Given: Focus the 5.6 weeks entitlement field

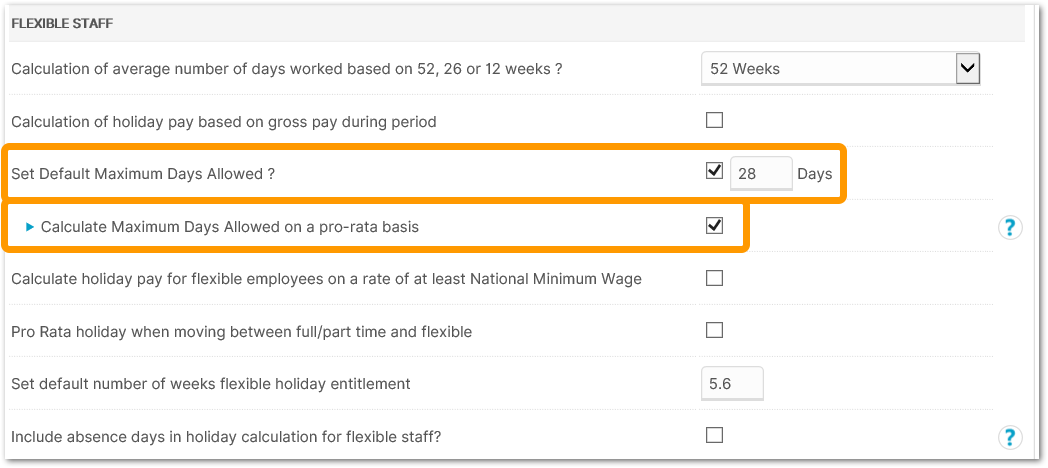Looking at the screenshot, I should click(x=732, y=383).
